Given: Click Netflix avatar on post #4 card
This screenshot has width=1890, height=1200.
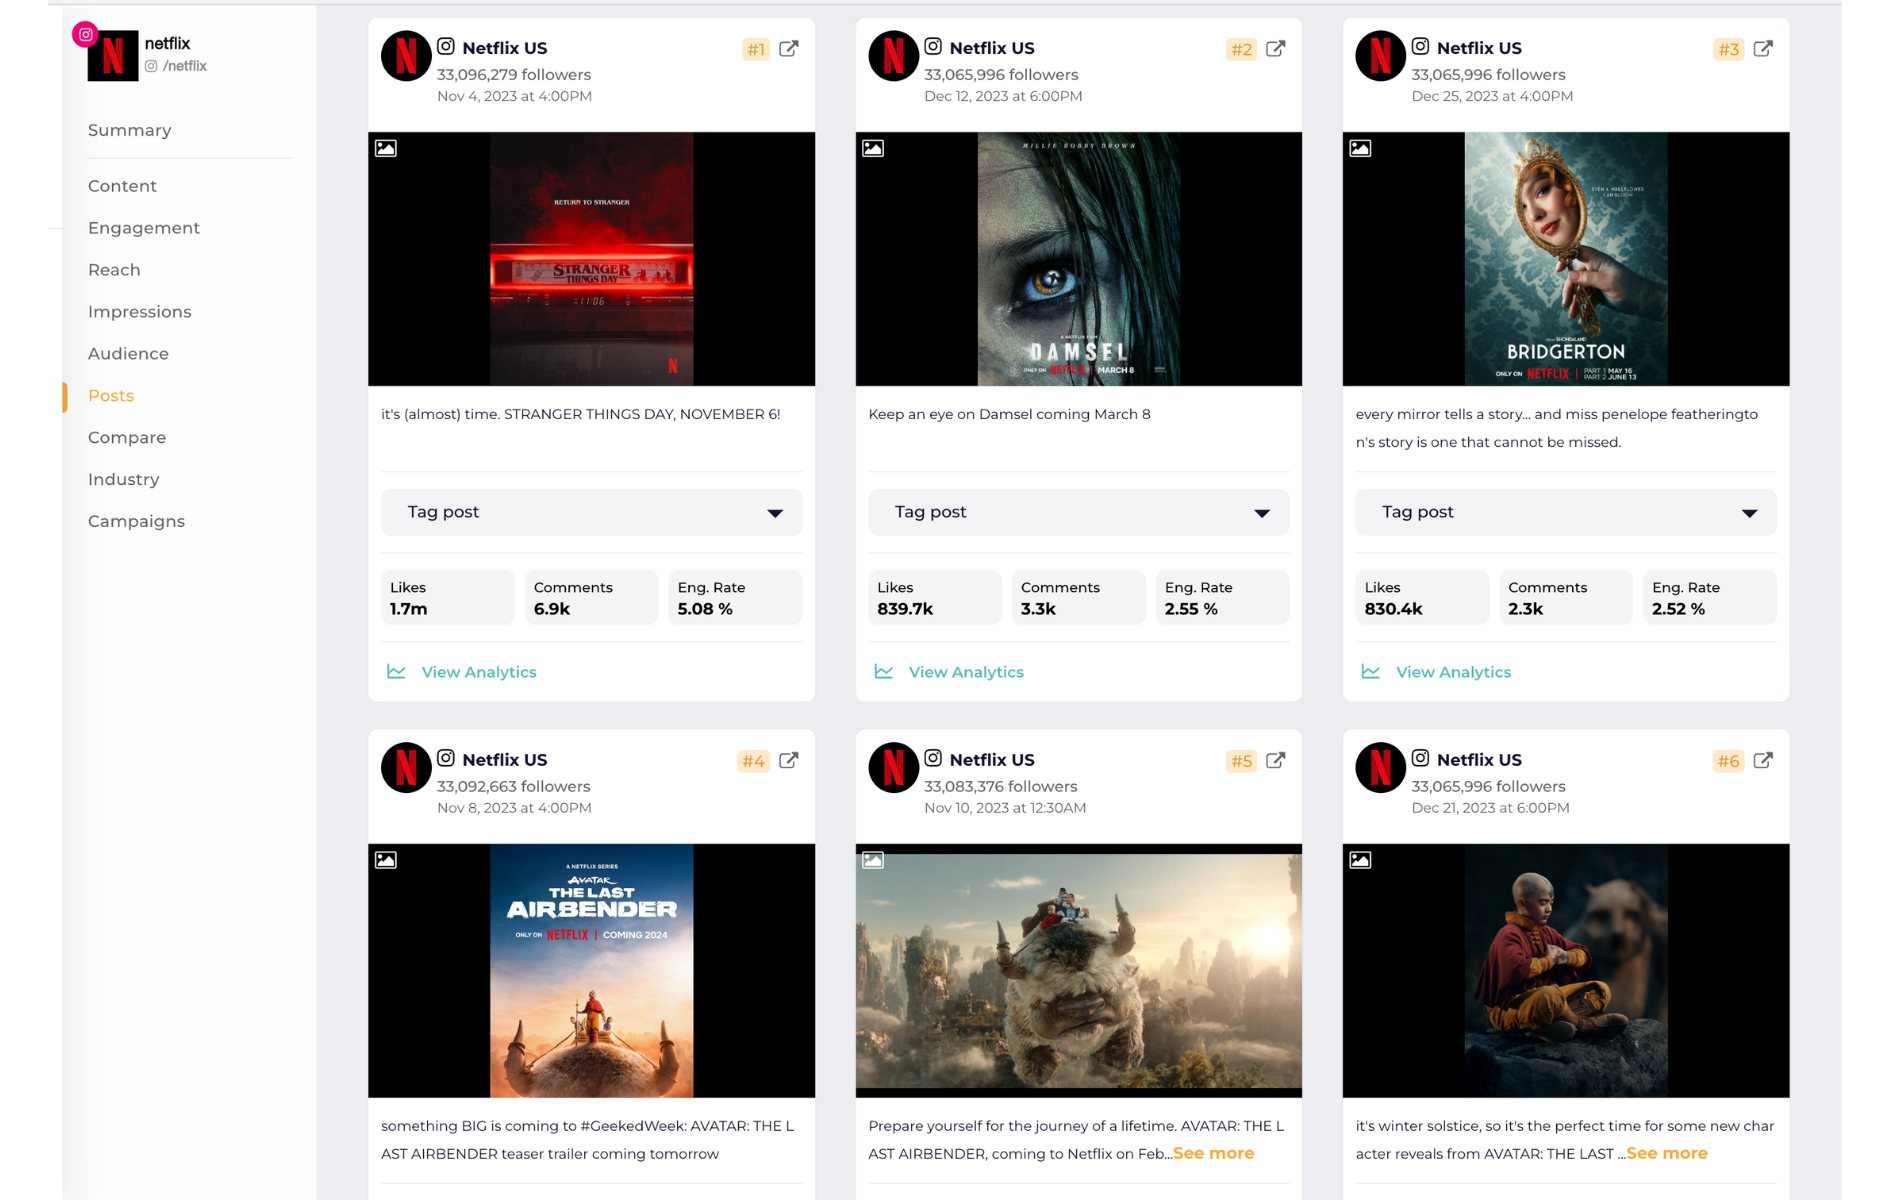Looking at the screenshot, I should (x=406, y=768).
